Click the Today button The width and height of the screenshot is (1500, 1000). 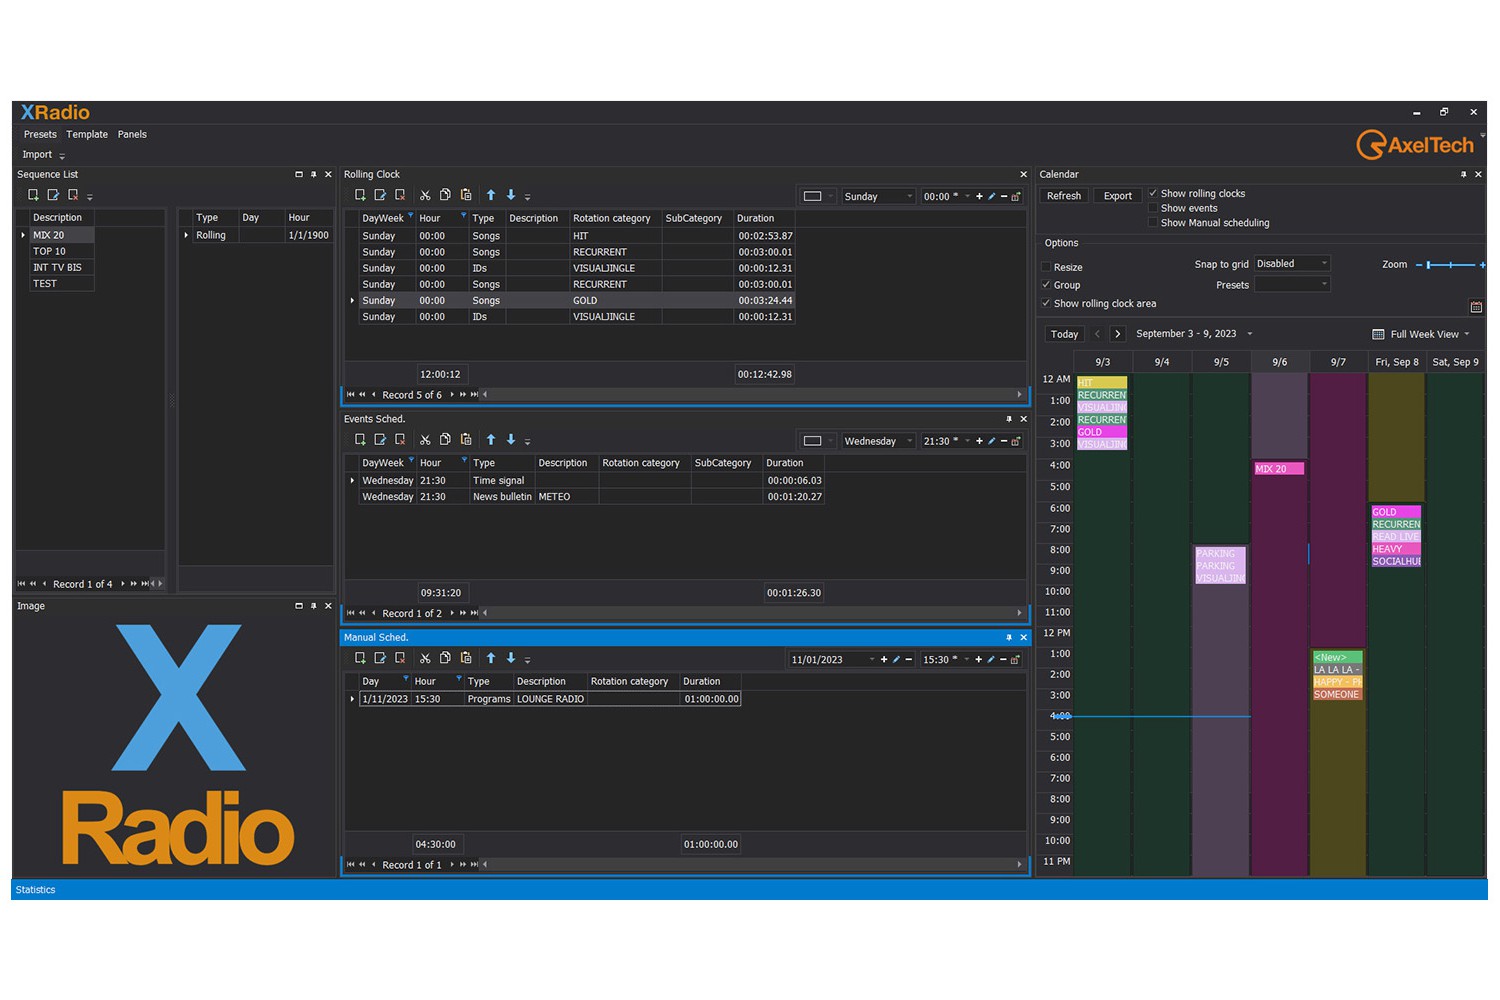coord(1064,334)
